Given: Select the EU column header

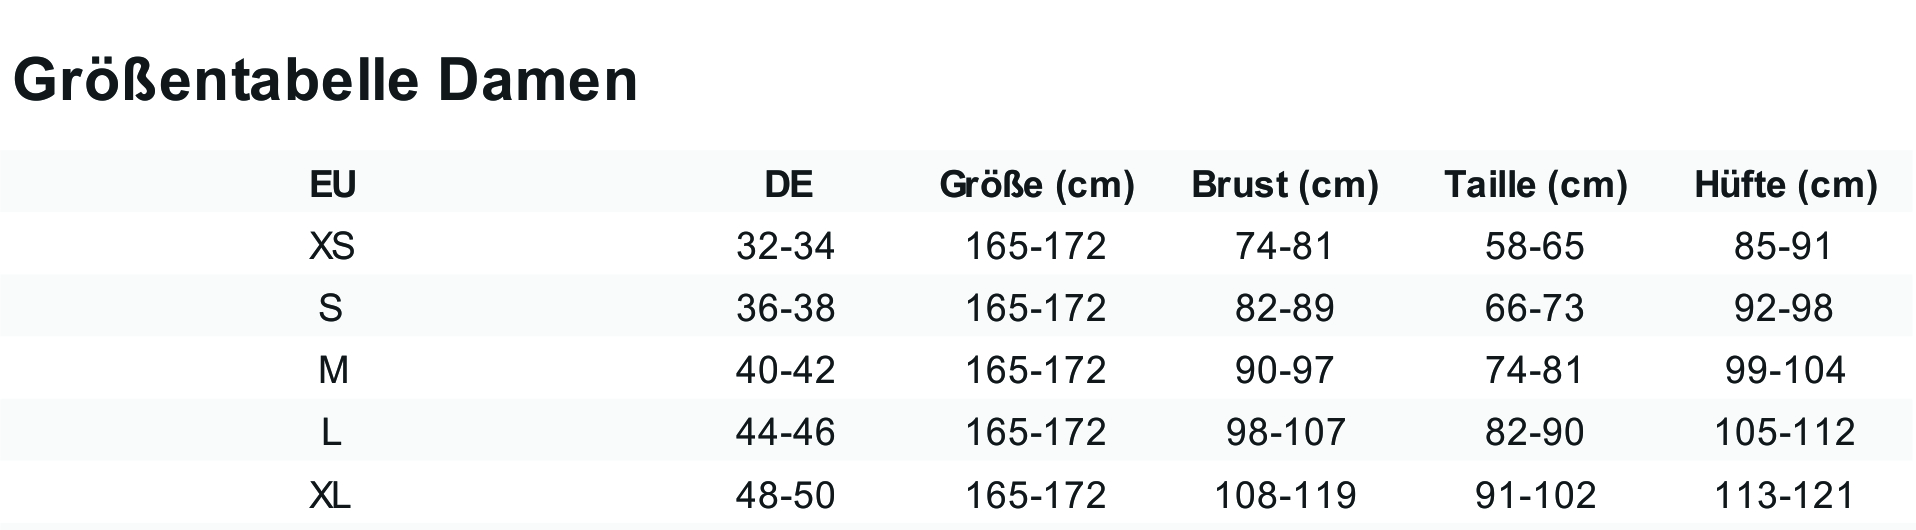Looking at the screenshot, I should click(333, 184).
